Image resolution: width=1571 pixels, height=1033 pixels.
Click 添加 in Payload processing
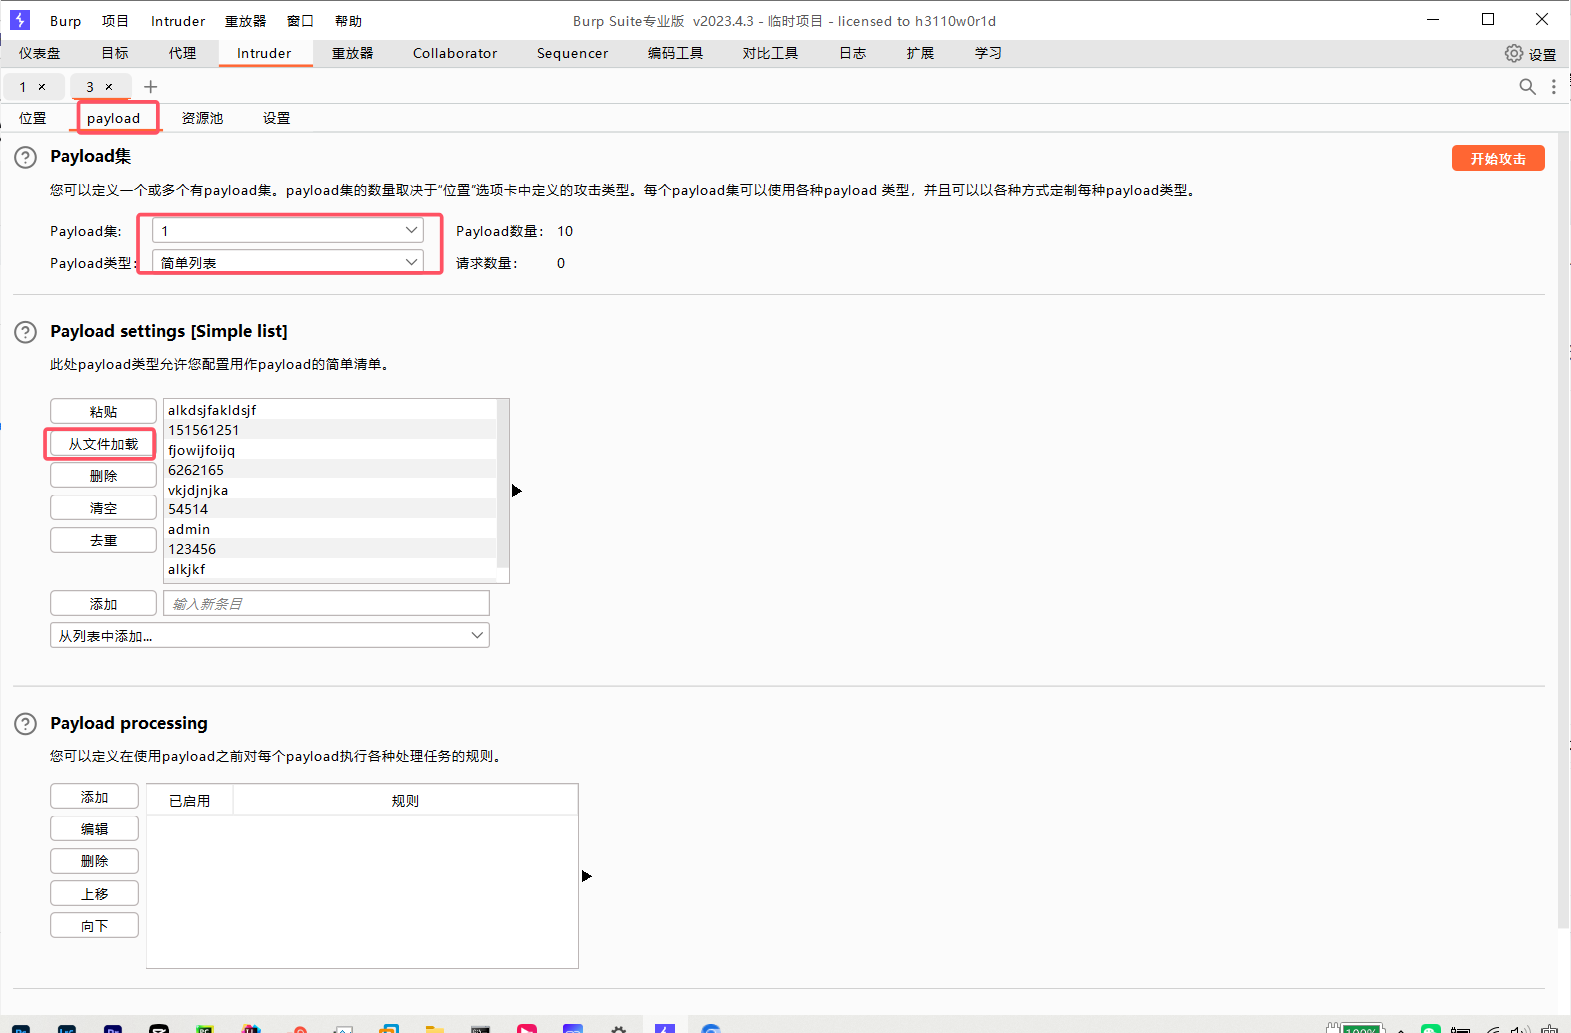click(95, 797)
